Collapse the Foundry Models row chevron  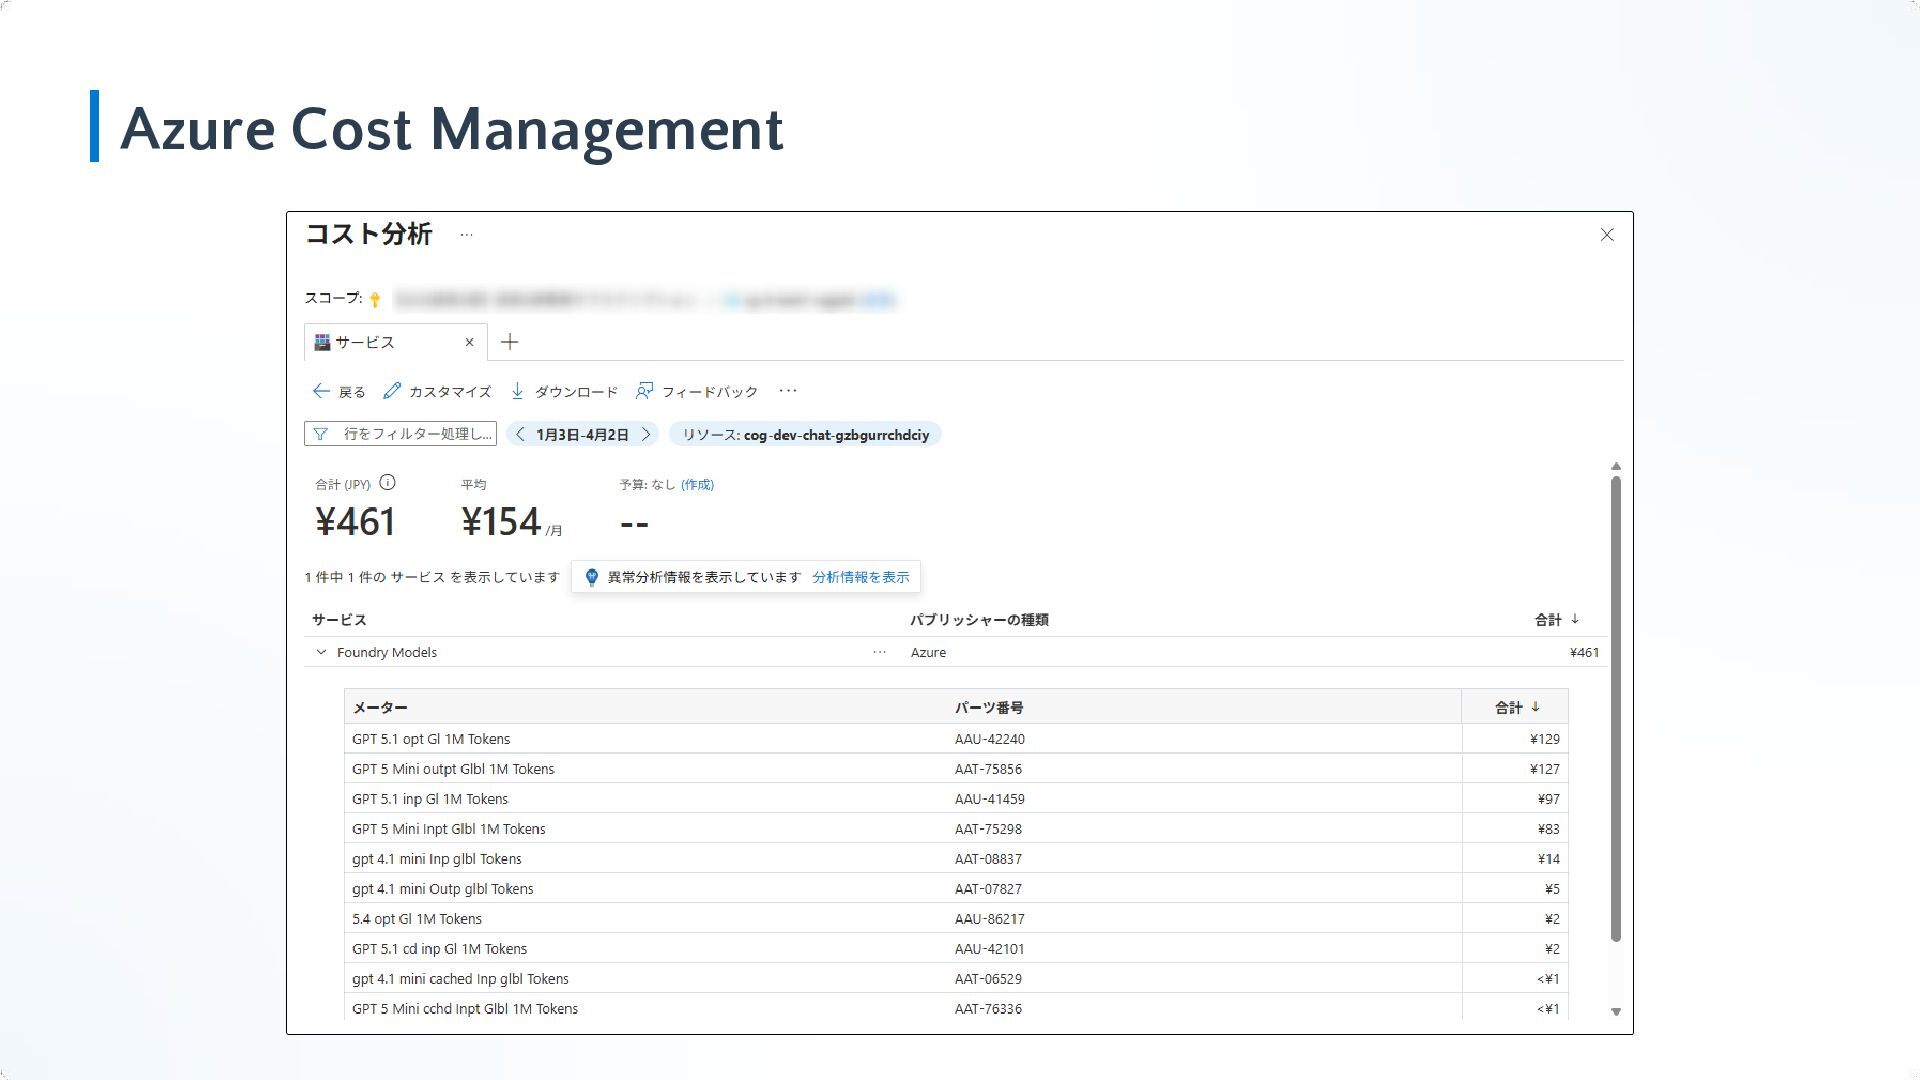pyautogui.click(x=321, y=652)
